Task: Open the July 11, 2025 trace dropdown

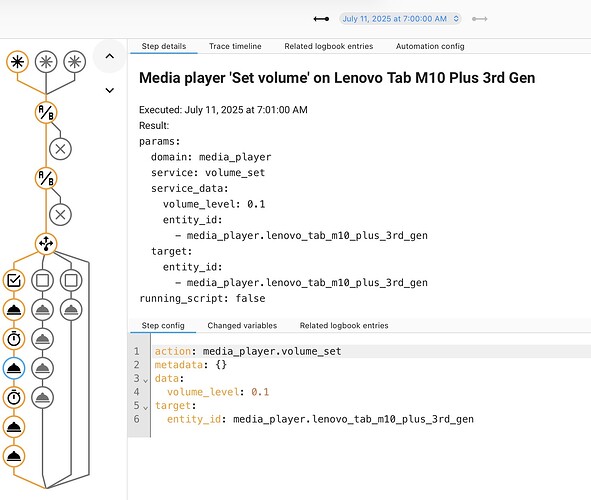Action: coord(400,18)
